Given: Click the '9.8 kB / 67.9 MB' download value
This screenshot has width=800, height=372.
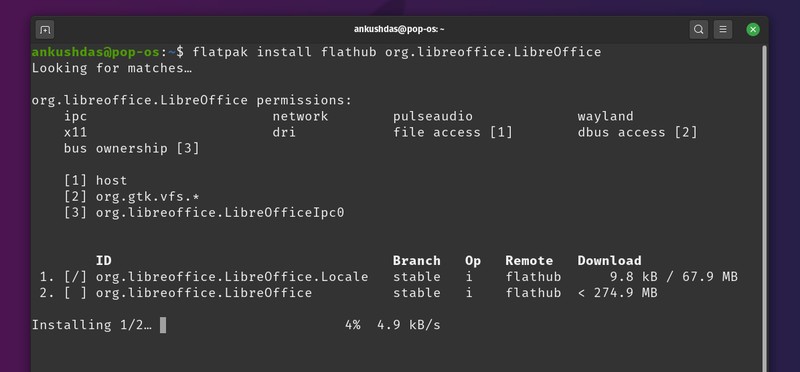Looking at the screenshot, I should 673,277.
